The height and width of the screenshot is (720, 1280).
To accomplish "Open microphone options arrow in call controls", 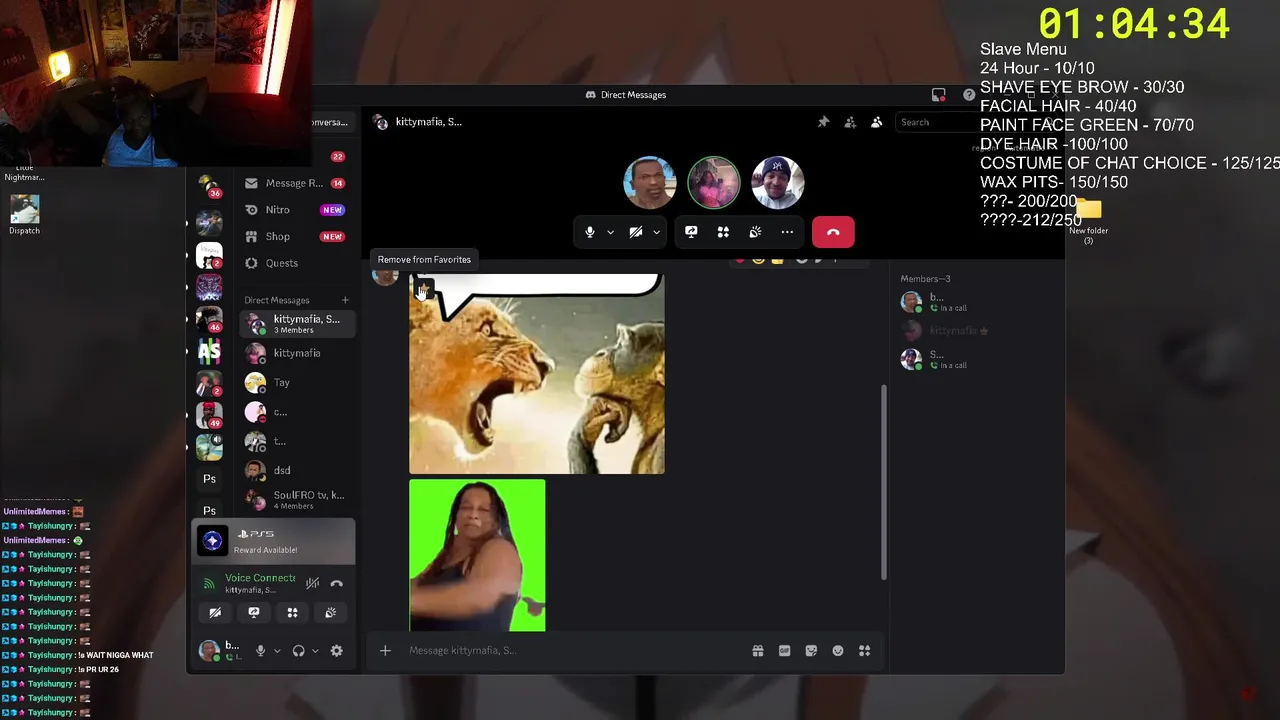I will pos(610,232).
